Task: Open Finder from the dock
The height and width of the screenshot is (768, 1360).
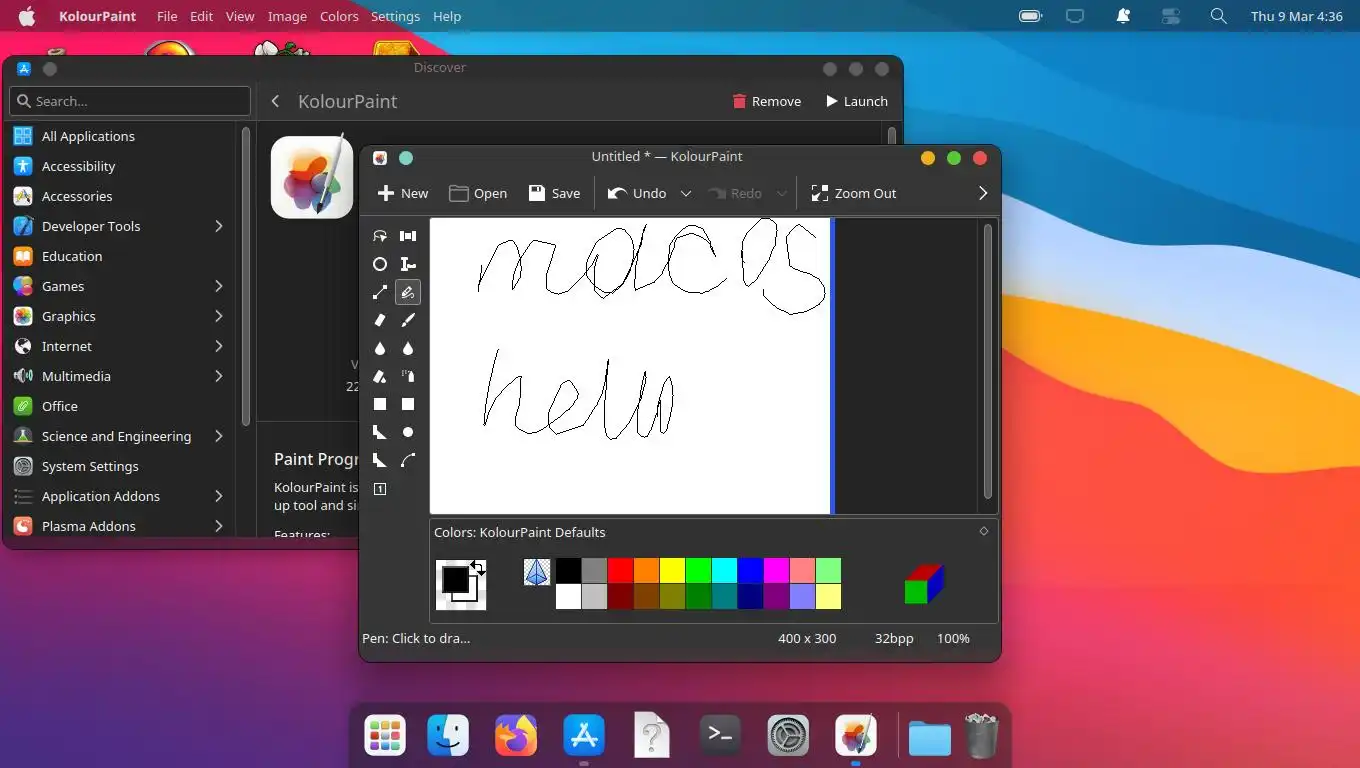Action: click(448, 737)
